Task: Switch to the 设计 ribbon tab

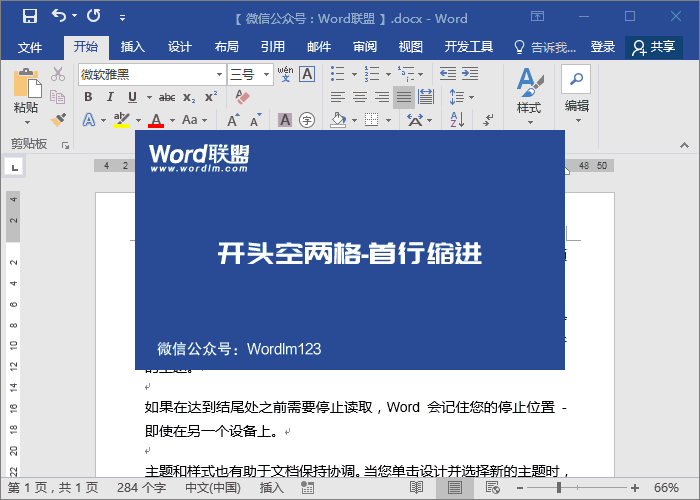Action: tap(179, 47)
